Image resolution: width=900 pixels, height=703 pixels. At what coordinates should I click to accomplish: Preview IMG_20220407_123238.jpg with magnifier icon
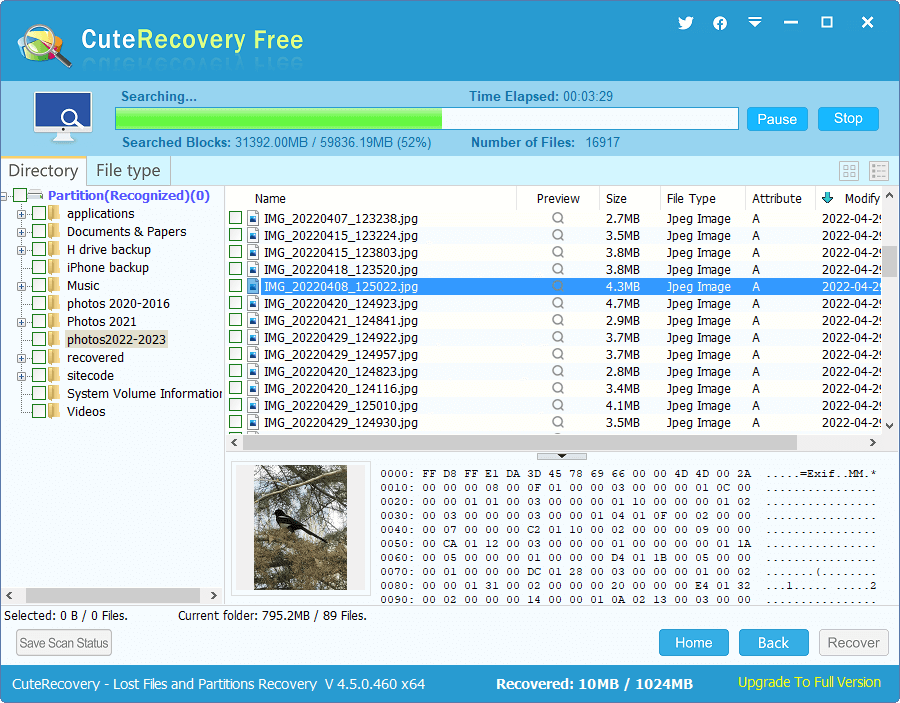(x=558, y=219)
